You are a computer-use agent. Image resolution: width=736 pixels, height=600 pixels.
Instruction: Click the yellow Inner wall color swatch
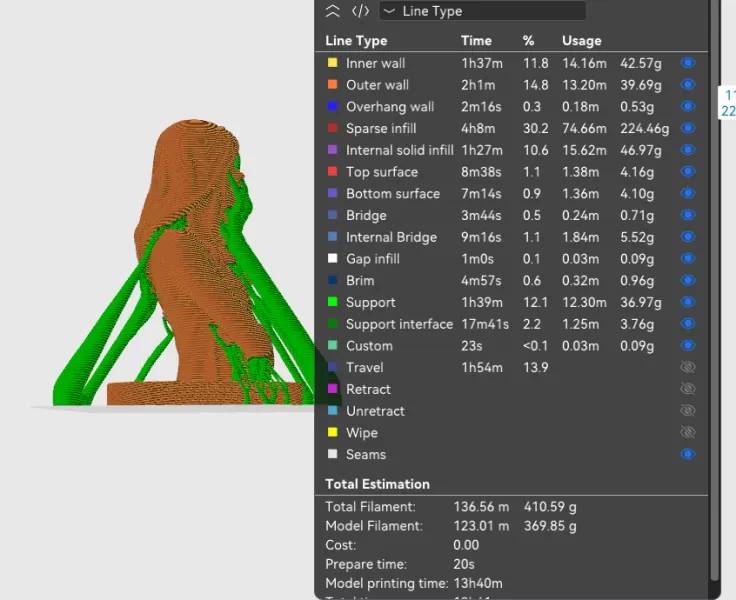click(x=332, y=63)
